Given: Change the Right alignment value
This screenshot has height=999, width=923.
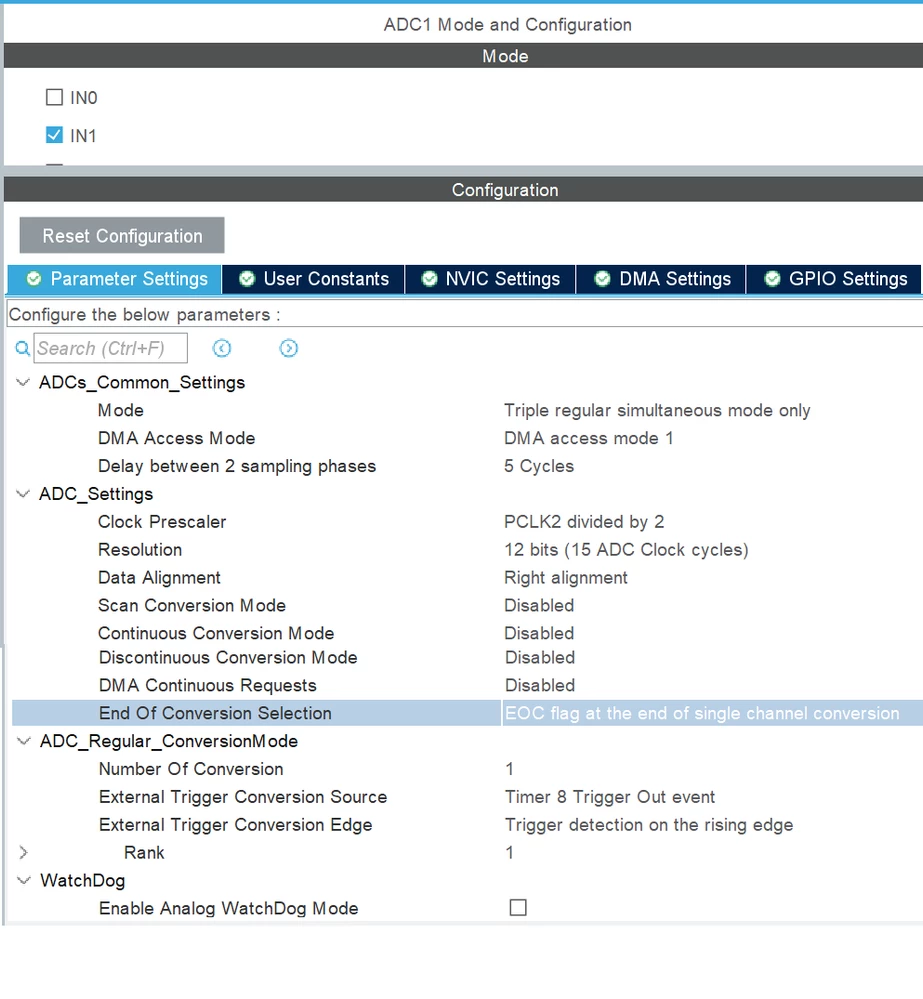Looking at the screenshot, I should coord(566,578).
